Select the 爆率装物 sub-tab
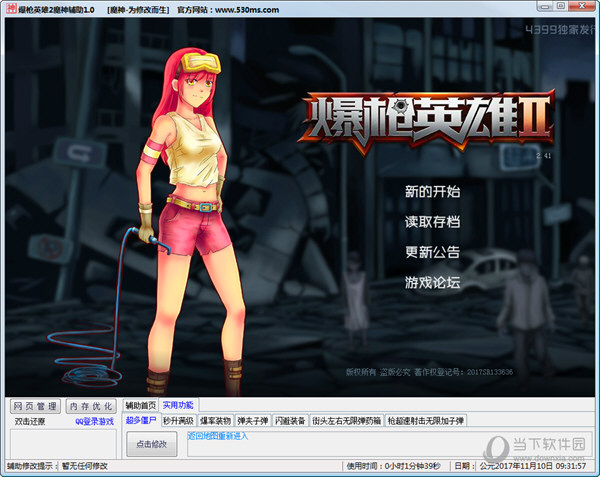 click(x=215, y=421)
